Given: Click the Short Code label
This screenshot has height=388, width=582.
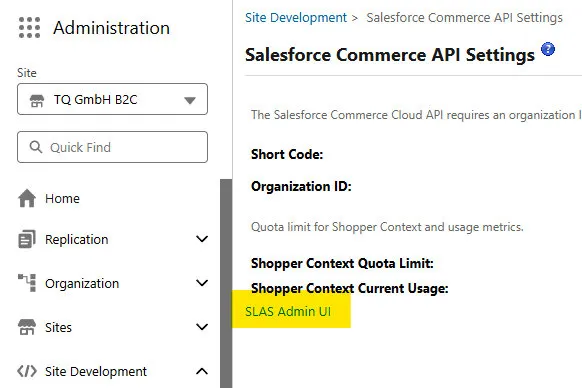Looking at the screenshot, I should click(x=287, y=154).
